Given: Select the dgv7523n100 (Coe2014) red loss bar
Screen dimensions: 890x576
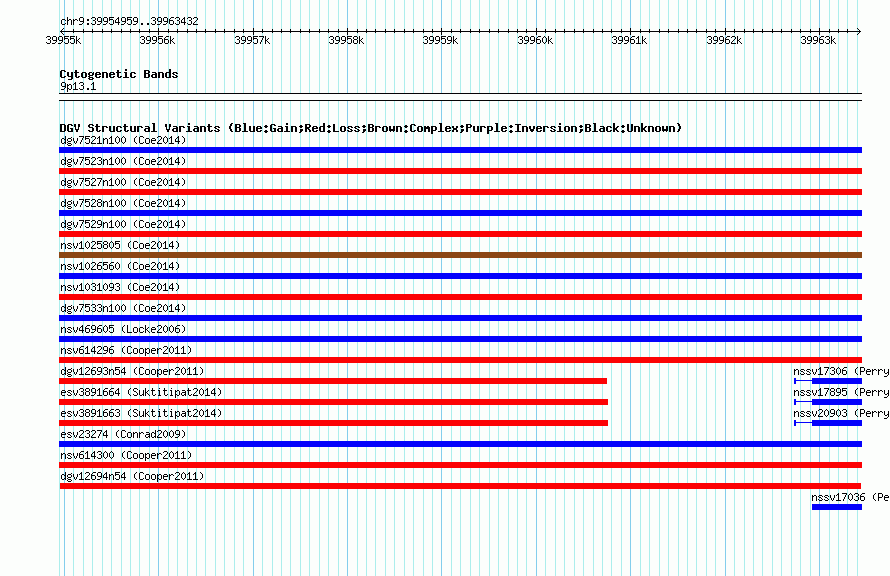Looking at the screenshot, I should [x=460, y=171].
